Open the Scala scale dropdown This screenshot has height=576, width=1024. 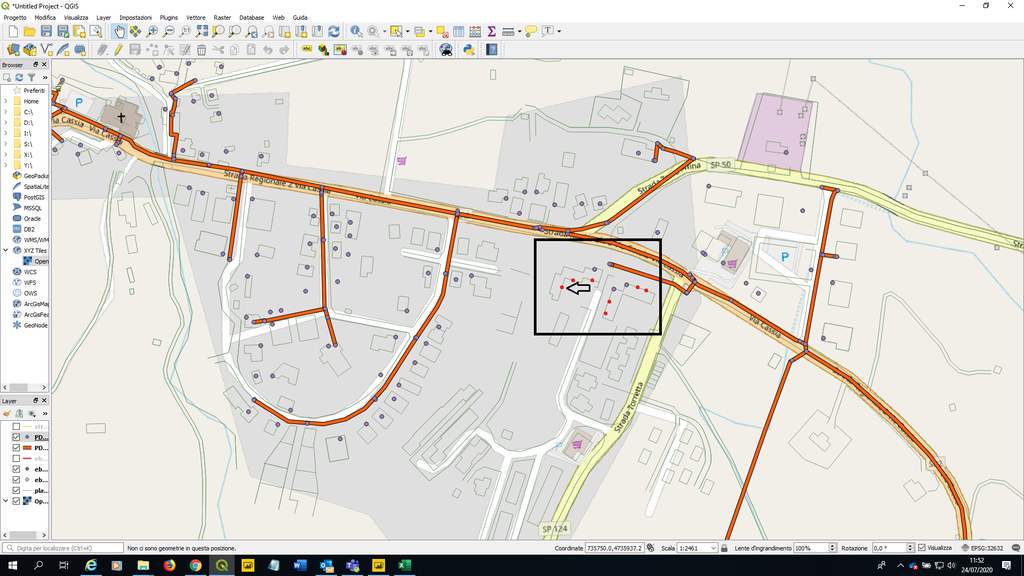click(713, 548)
